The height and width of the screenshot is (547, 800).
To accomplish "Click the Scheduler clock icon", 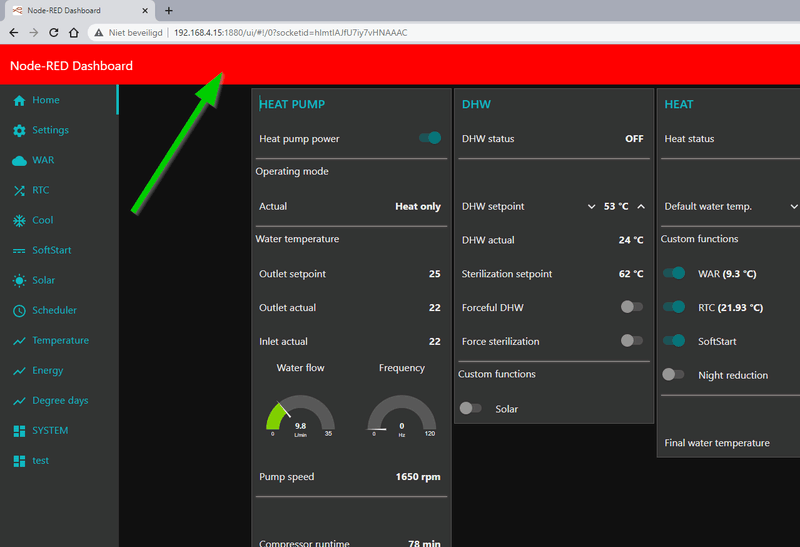I will coord(19,311).
